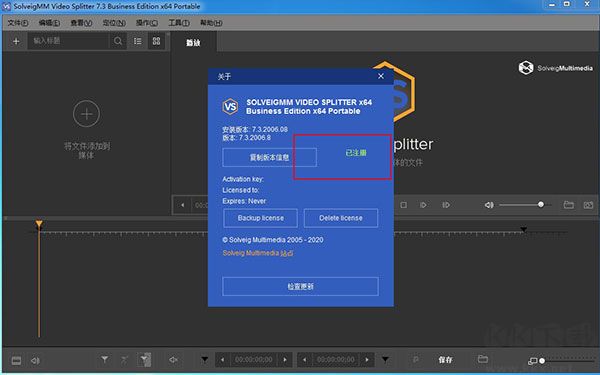Step back the first timecode field
Viewport: 600px width, 375px height.
(x=222, y=360)
